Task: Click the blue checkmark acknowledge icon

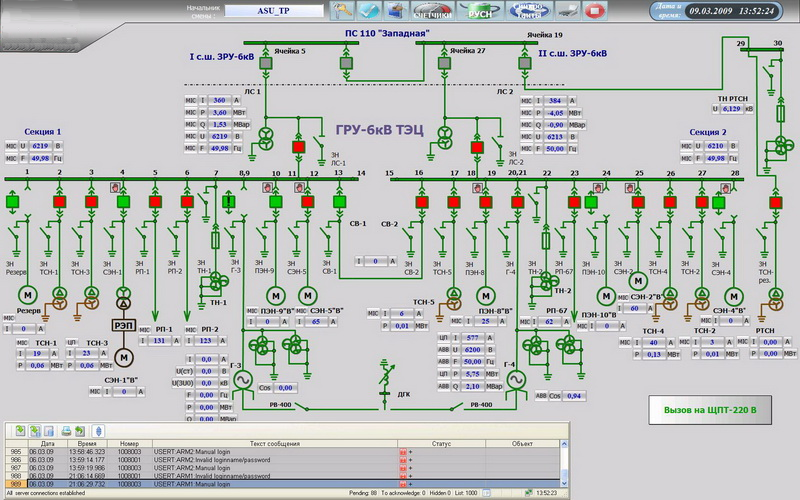Action: tap(368, 11)
